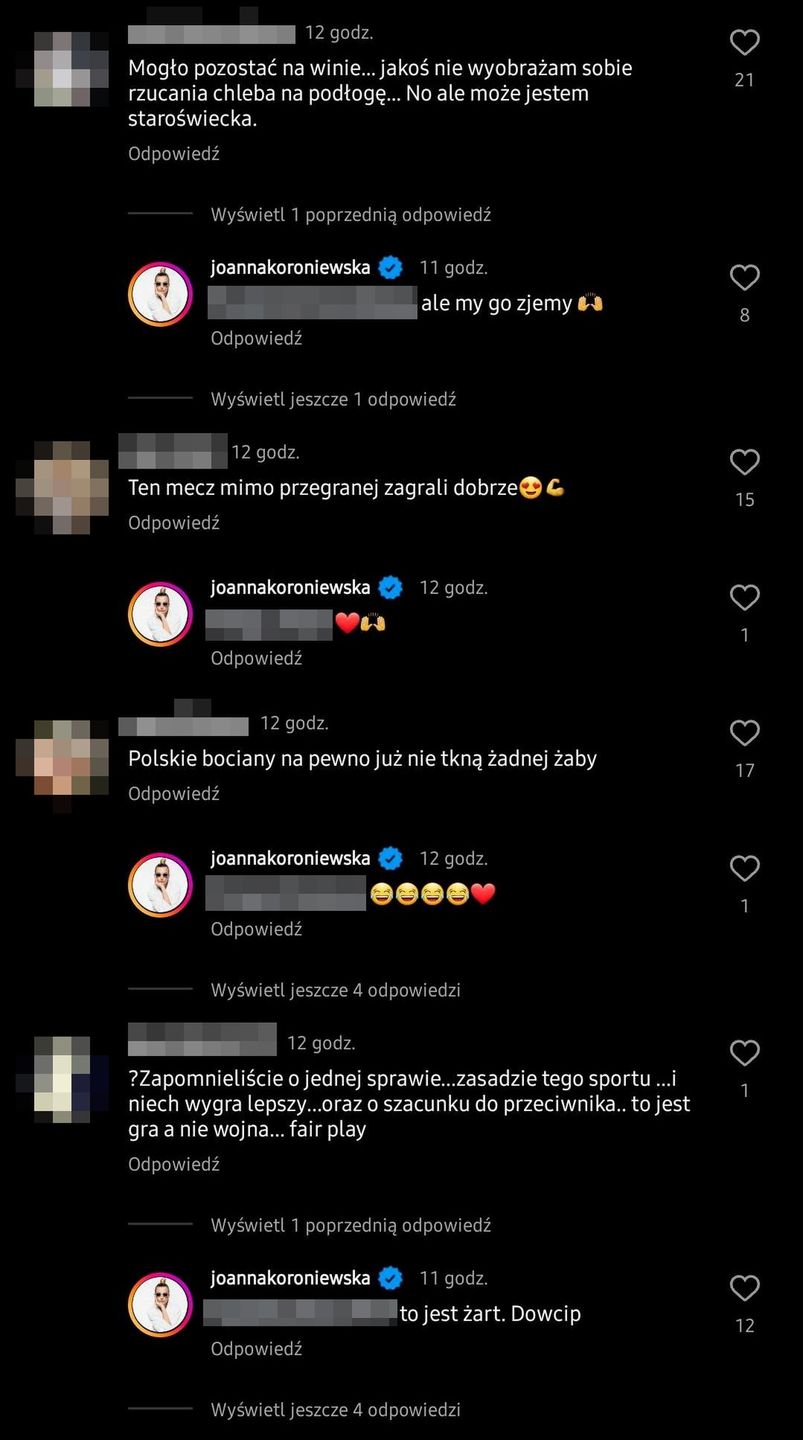The image size is (803, 1440).
Task: Like the 'fair play' comment with heart icon
Action: coord(744,1053)
